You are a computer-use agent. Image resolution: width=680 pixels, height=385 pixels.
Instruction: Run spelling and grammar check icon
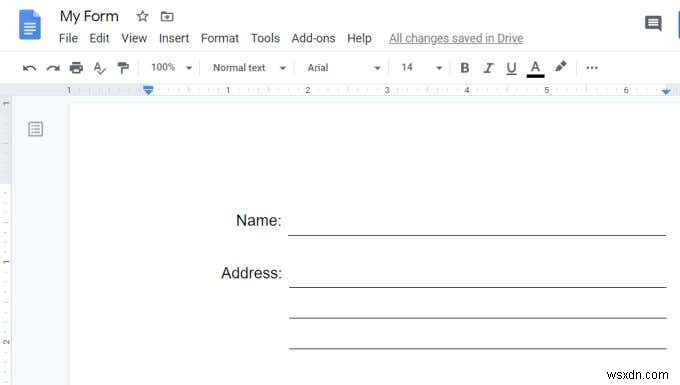pyautogui.click(x=99, y=68)
